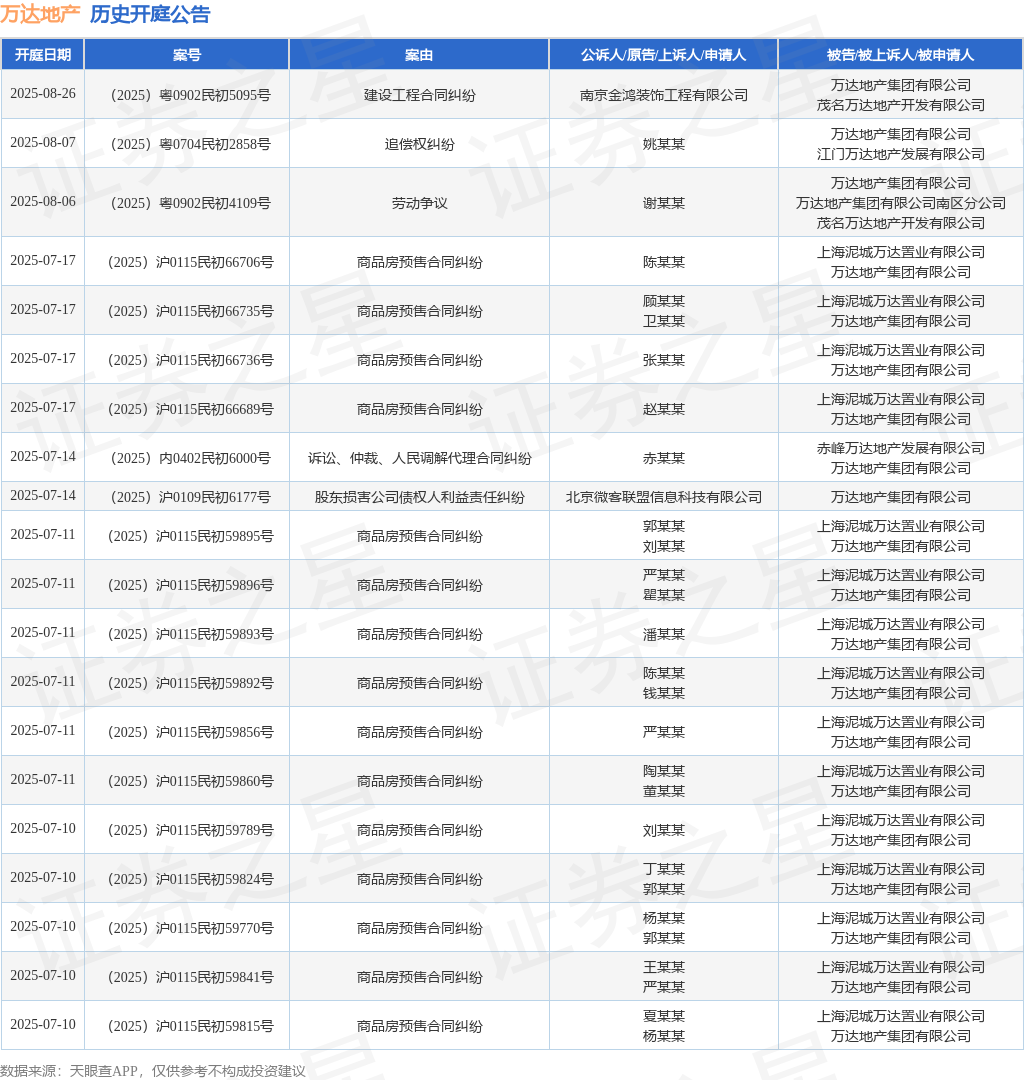Click the 开庭日期 column header

43,54
